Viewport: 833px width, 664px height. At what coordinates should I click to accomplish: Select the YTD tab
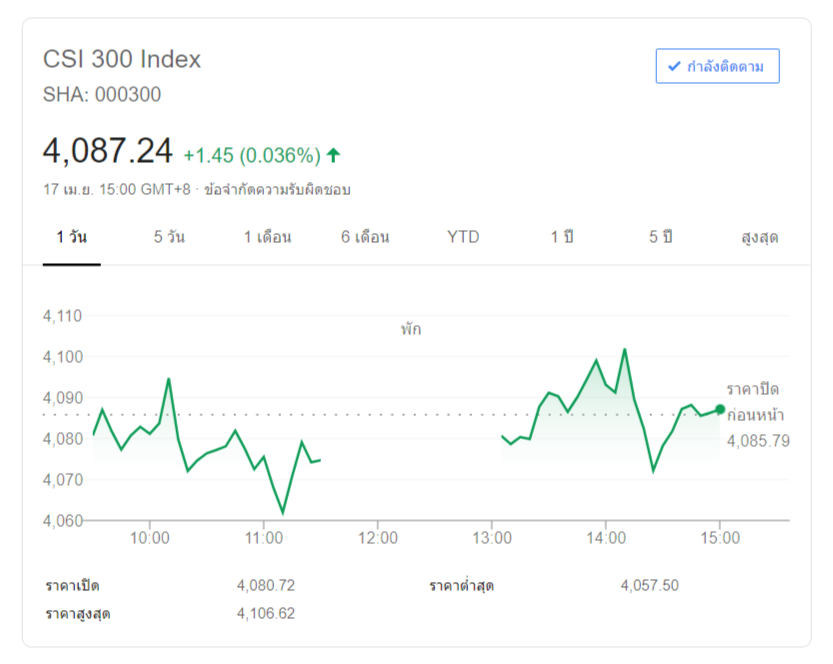tap(463, 237)
